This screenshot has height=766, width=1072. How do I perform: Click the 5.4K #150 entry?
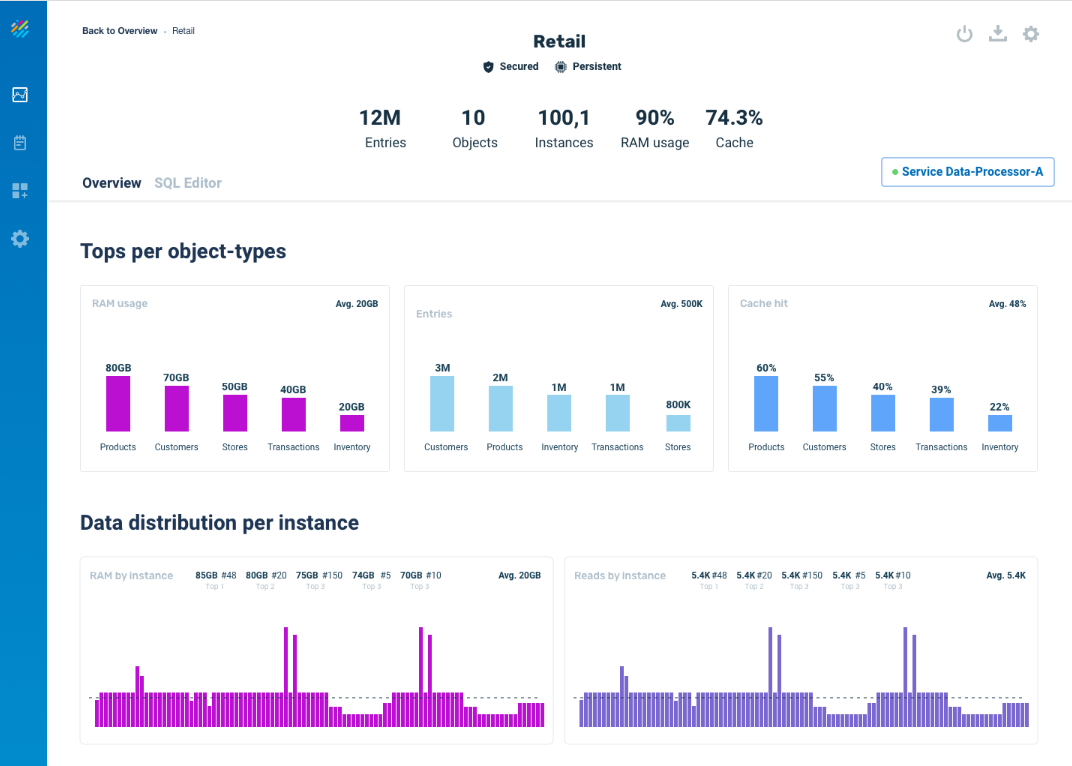802,580
